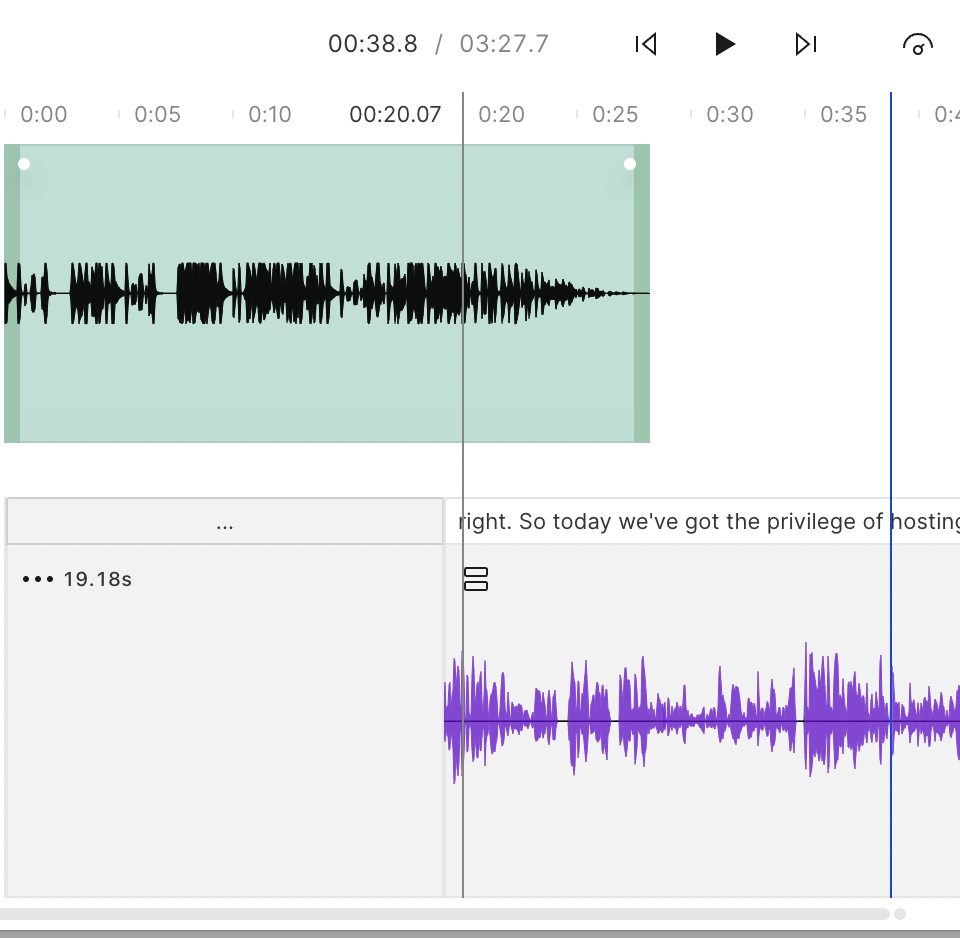Open the three-dots menu beside 19.18s
This screenshot has width=960, height=938.
coord(38,579)
